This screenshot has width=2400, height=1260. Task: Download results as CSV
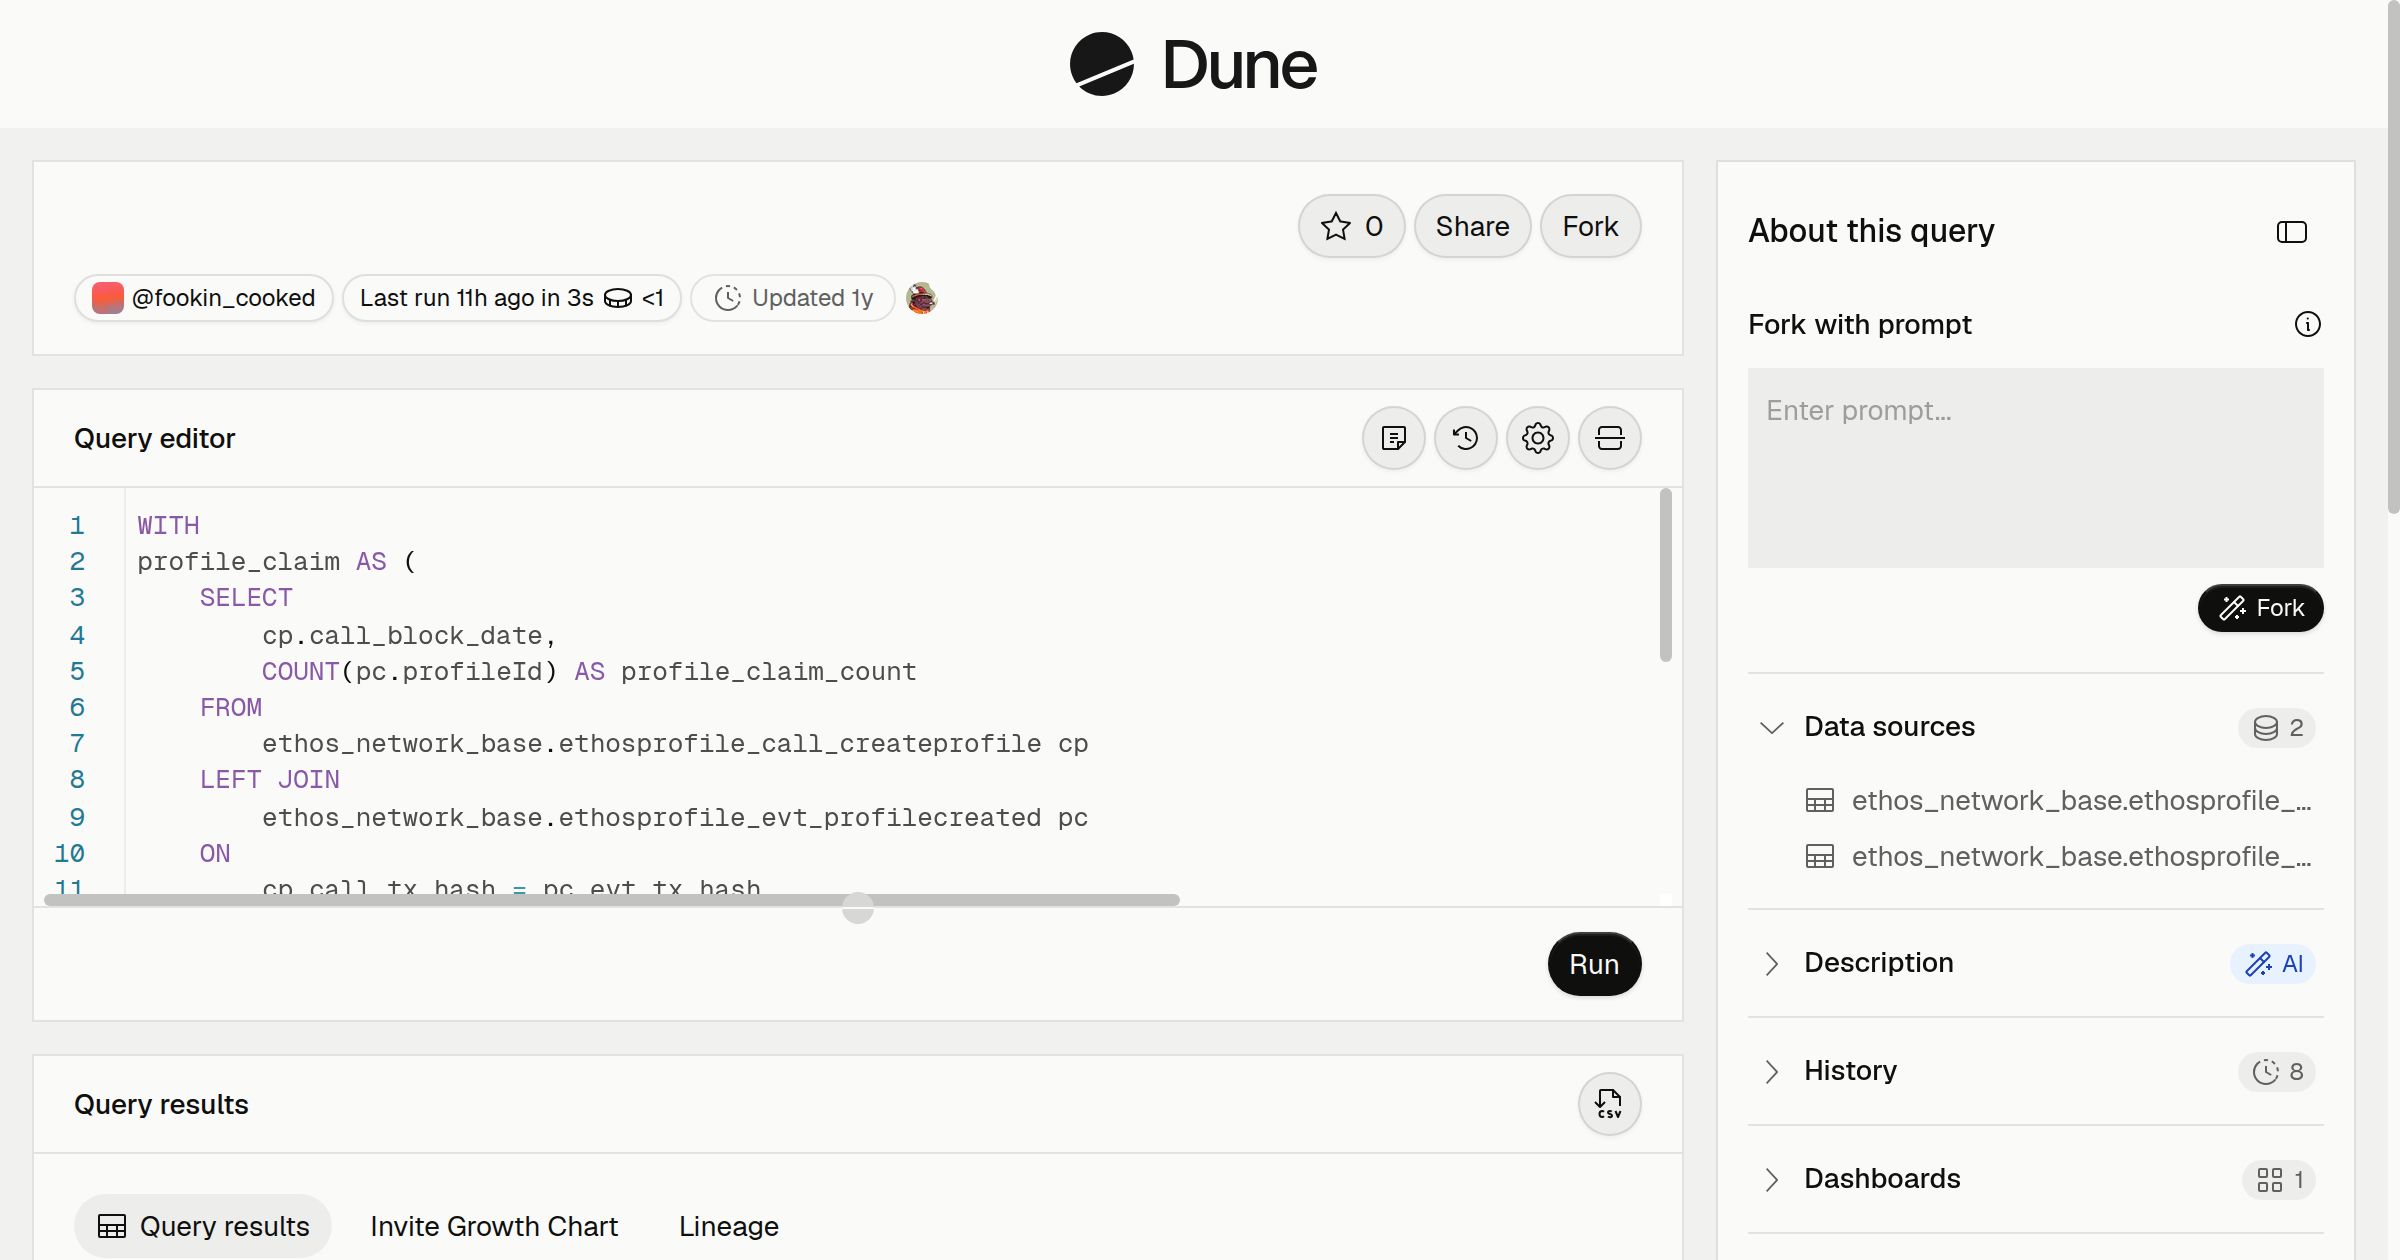coord(1609,1104)
